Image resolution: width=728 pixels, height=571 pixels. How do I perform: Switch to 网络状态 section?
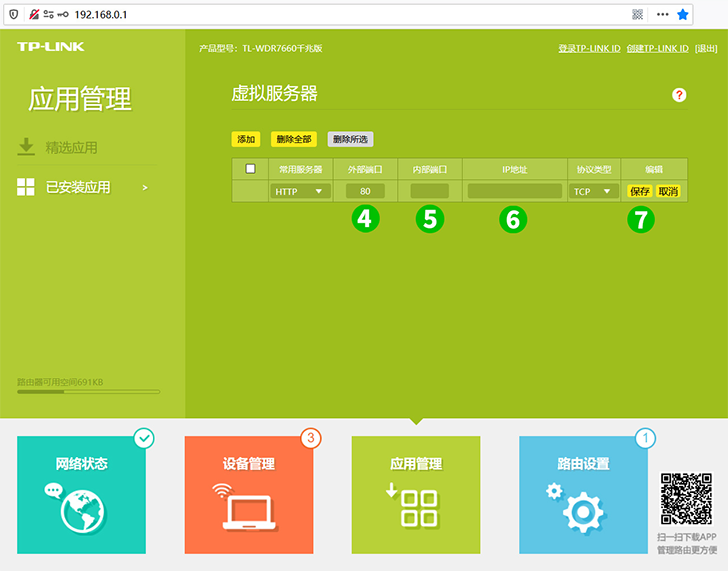pyautogui.click(x=81, y=494)
